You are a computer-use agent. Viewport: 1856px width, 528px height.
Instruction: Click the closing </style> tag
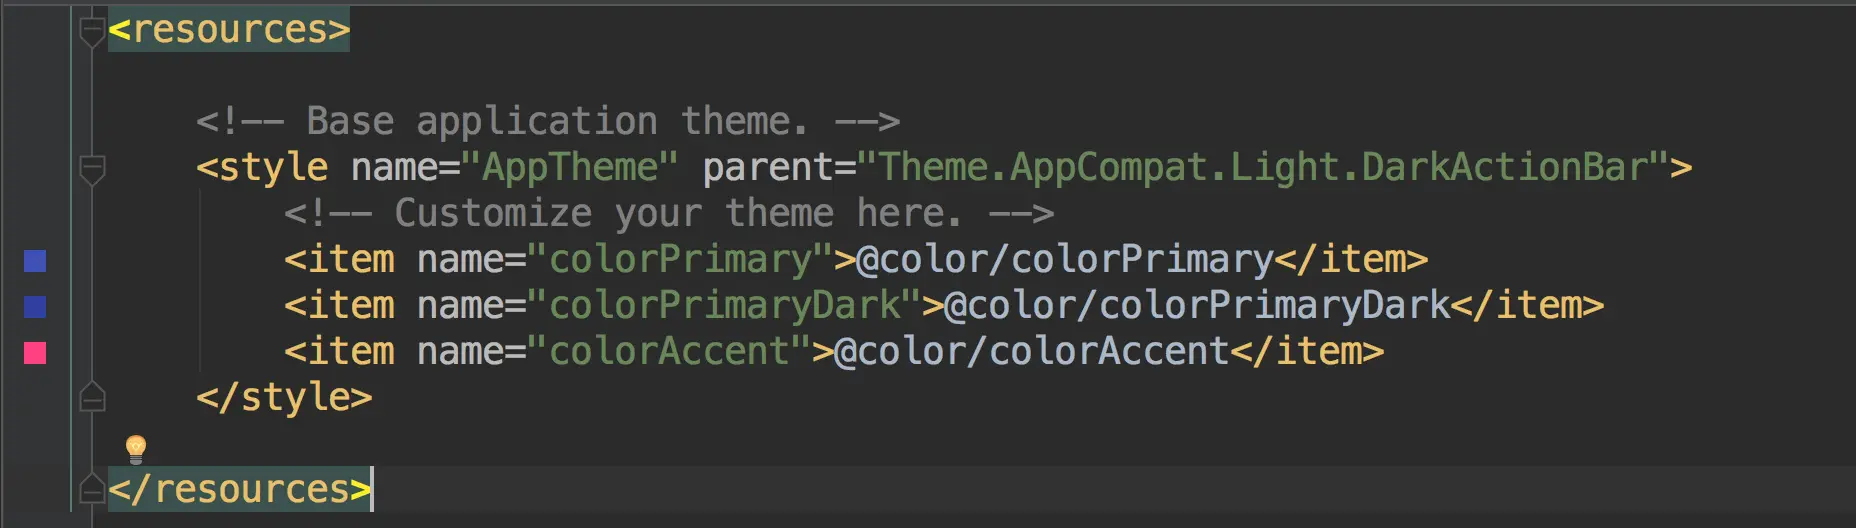(284, 398)
